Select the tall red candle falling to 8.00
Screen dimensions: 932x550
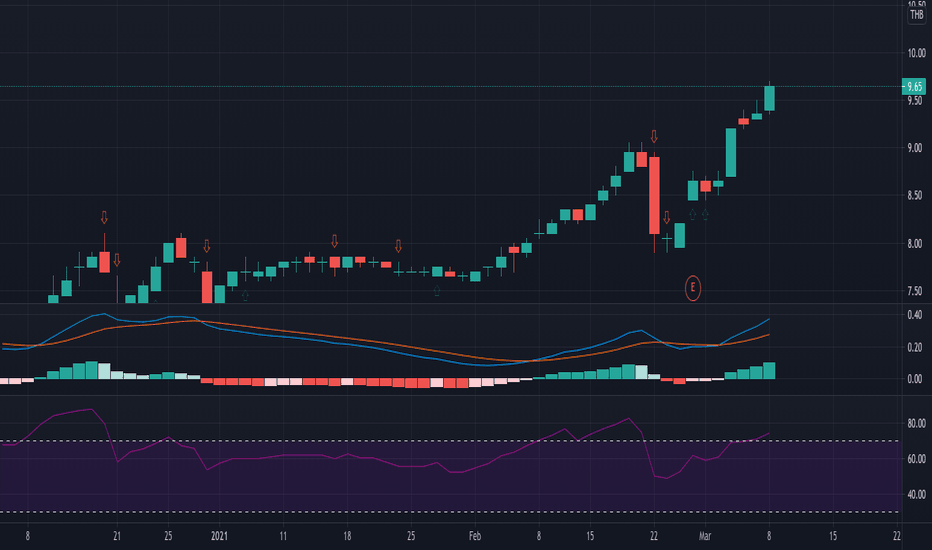tap(654, 196)
